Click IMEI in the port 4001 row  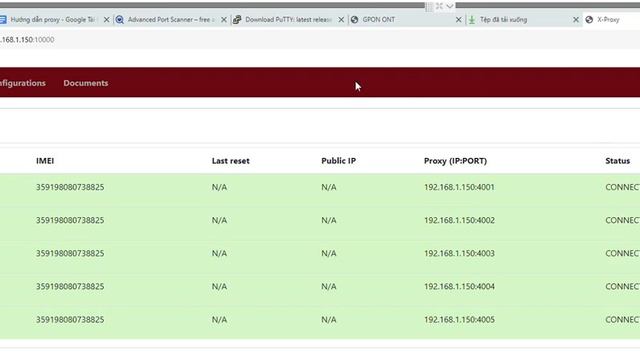point(70,187)
